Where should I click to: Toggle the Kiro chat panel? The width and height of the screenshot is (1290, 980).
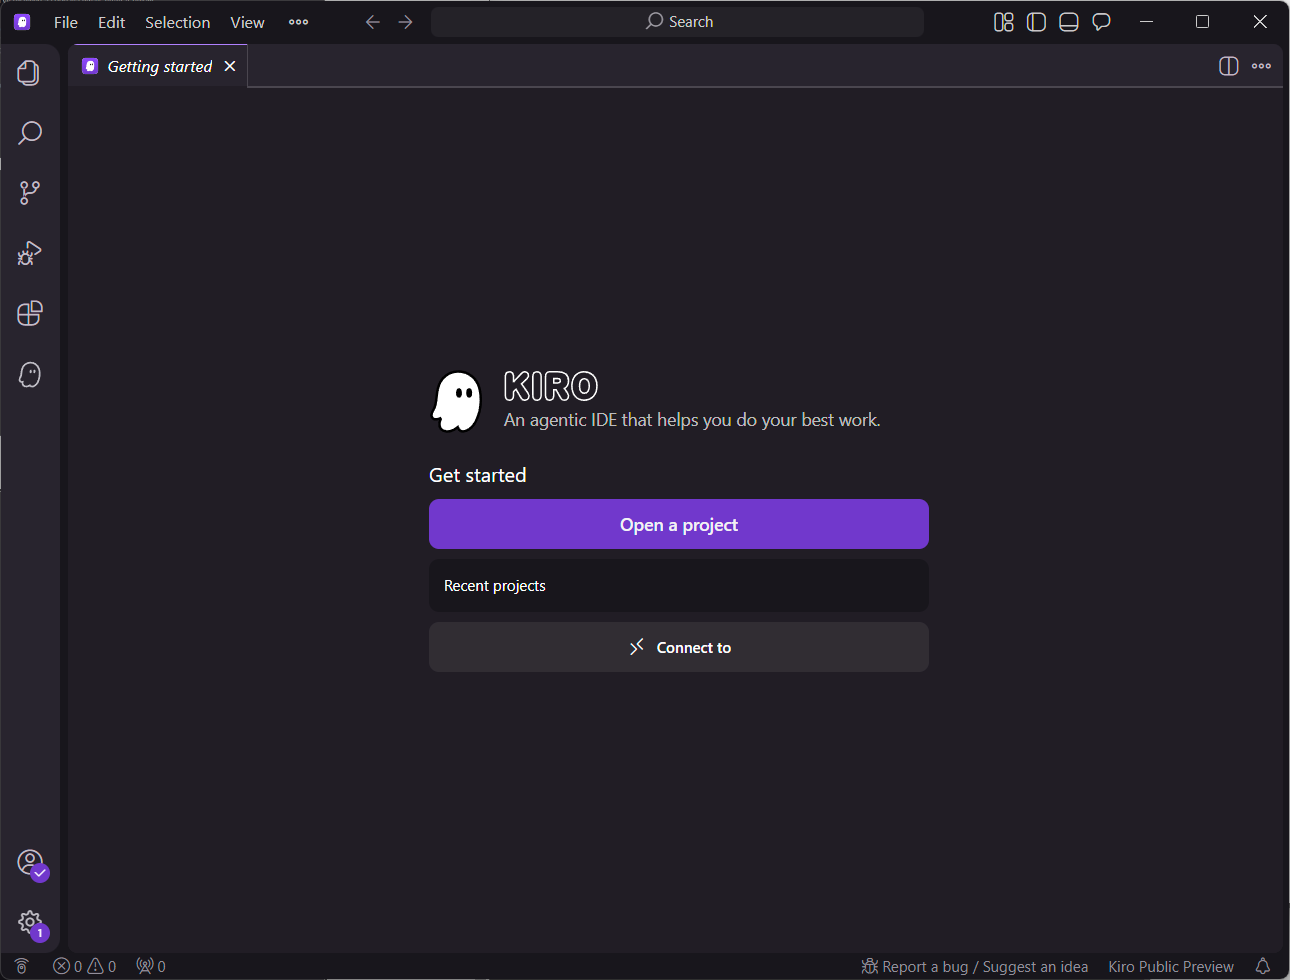(x=1101, y=22)
